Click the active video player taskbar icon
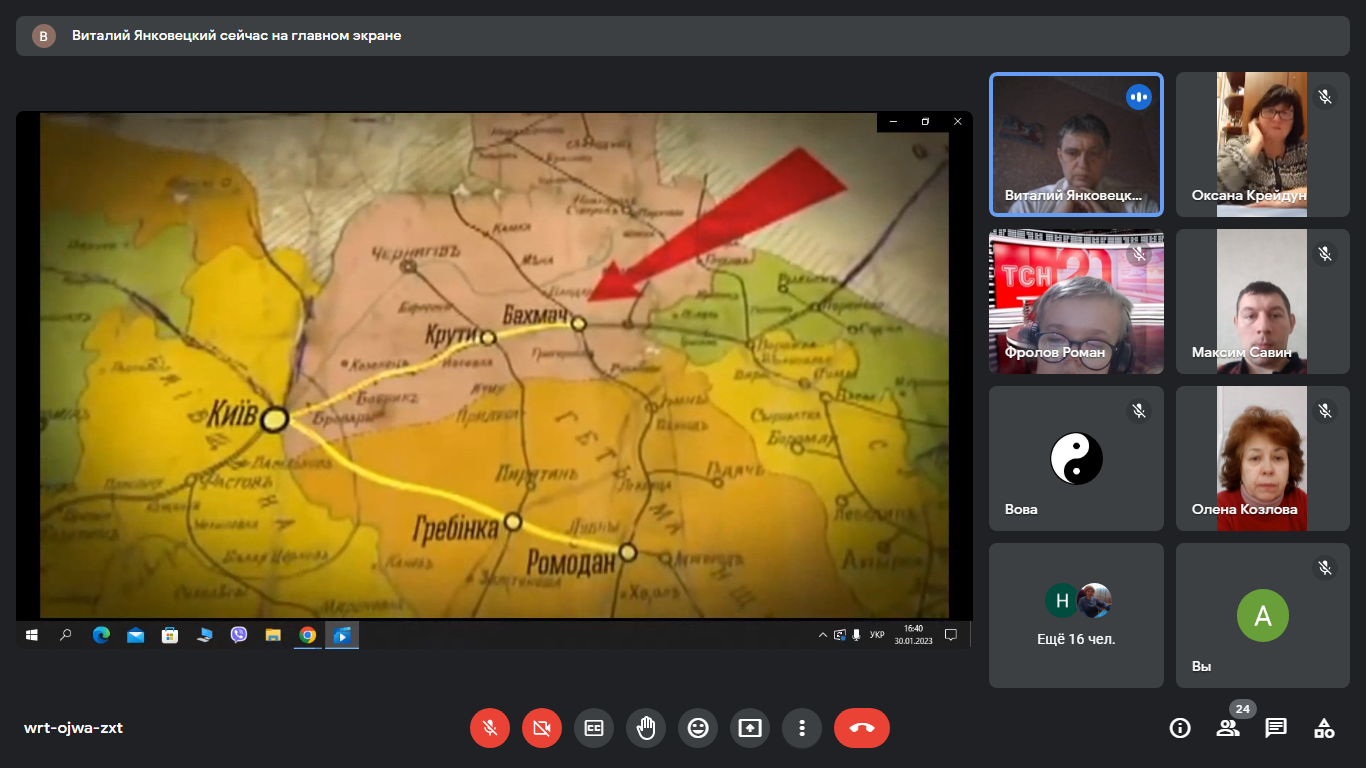The width and height of the screenshot is (1366, 768). pos(342,635)
